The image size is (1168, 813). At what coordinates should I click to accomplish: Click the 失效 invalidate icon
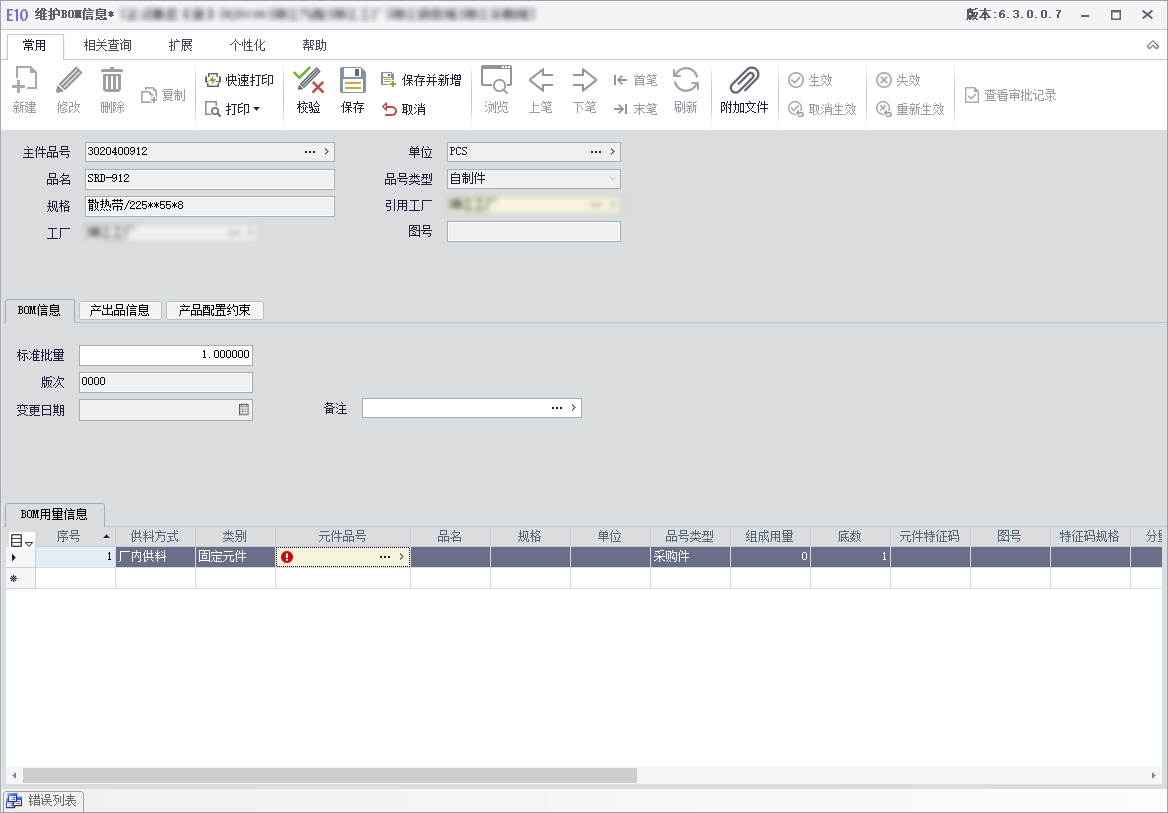898,80
